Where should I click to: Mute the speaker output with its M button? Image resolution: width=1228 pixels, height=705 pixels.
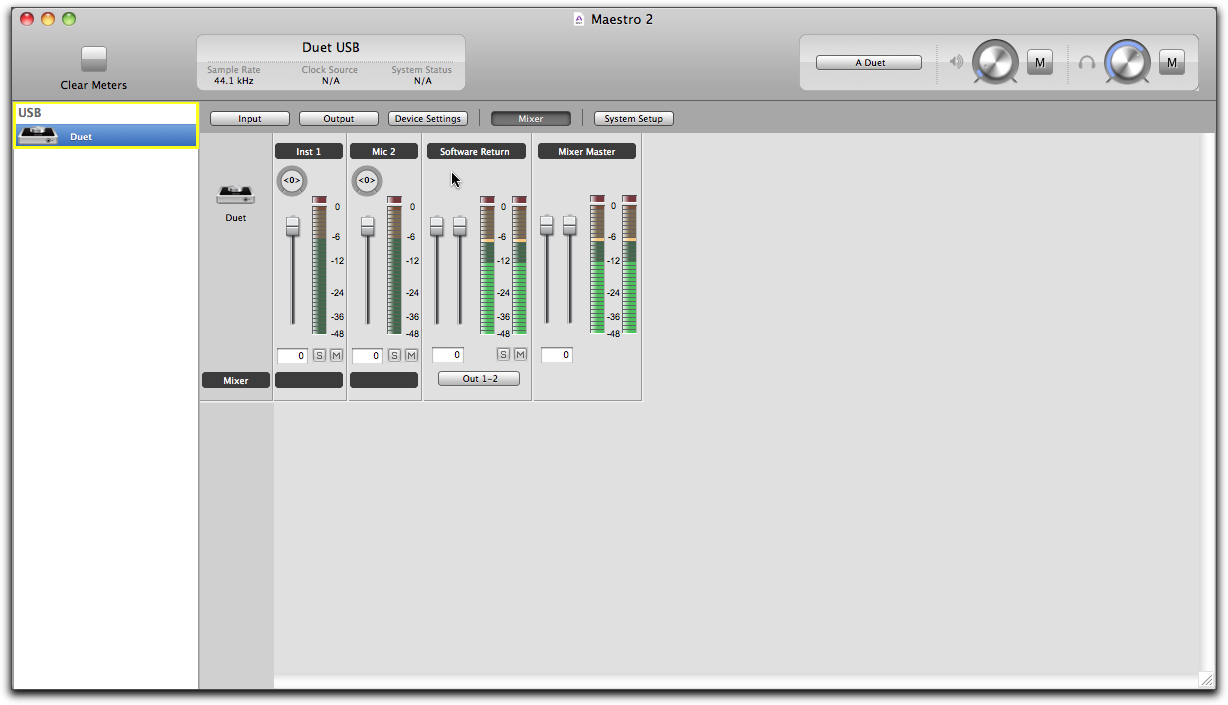[x=1040, y=63]
